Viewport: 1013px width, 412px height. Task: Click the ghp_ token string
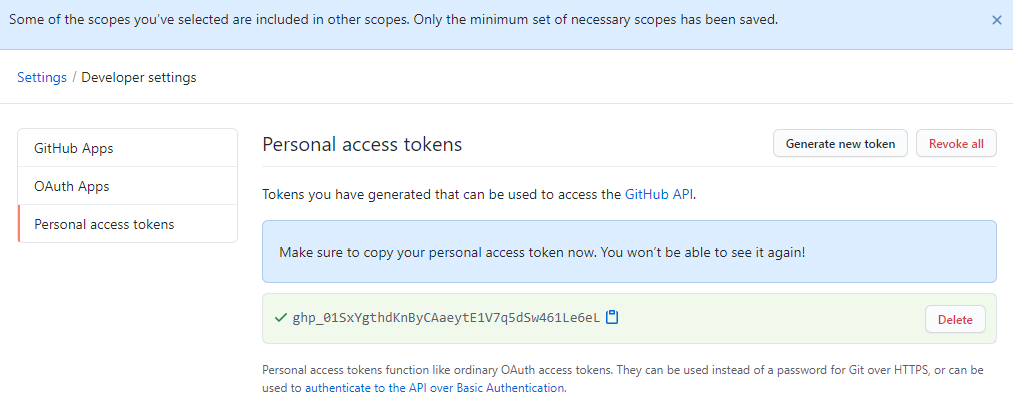[446, 318]
